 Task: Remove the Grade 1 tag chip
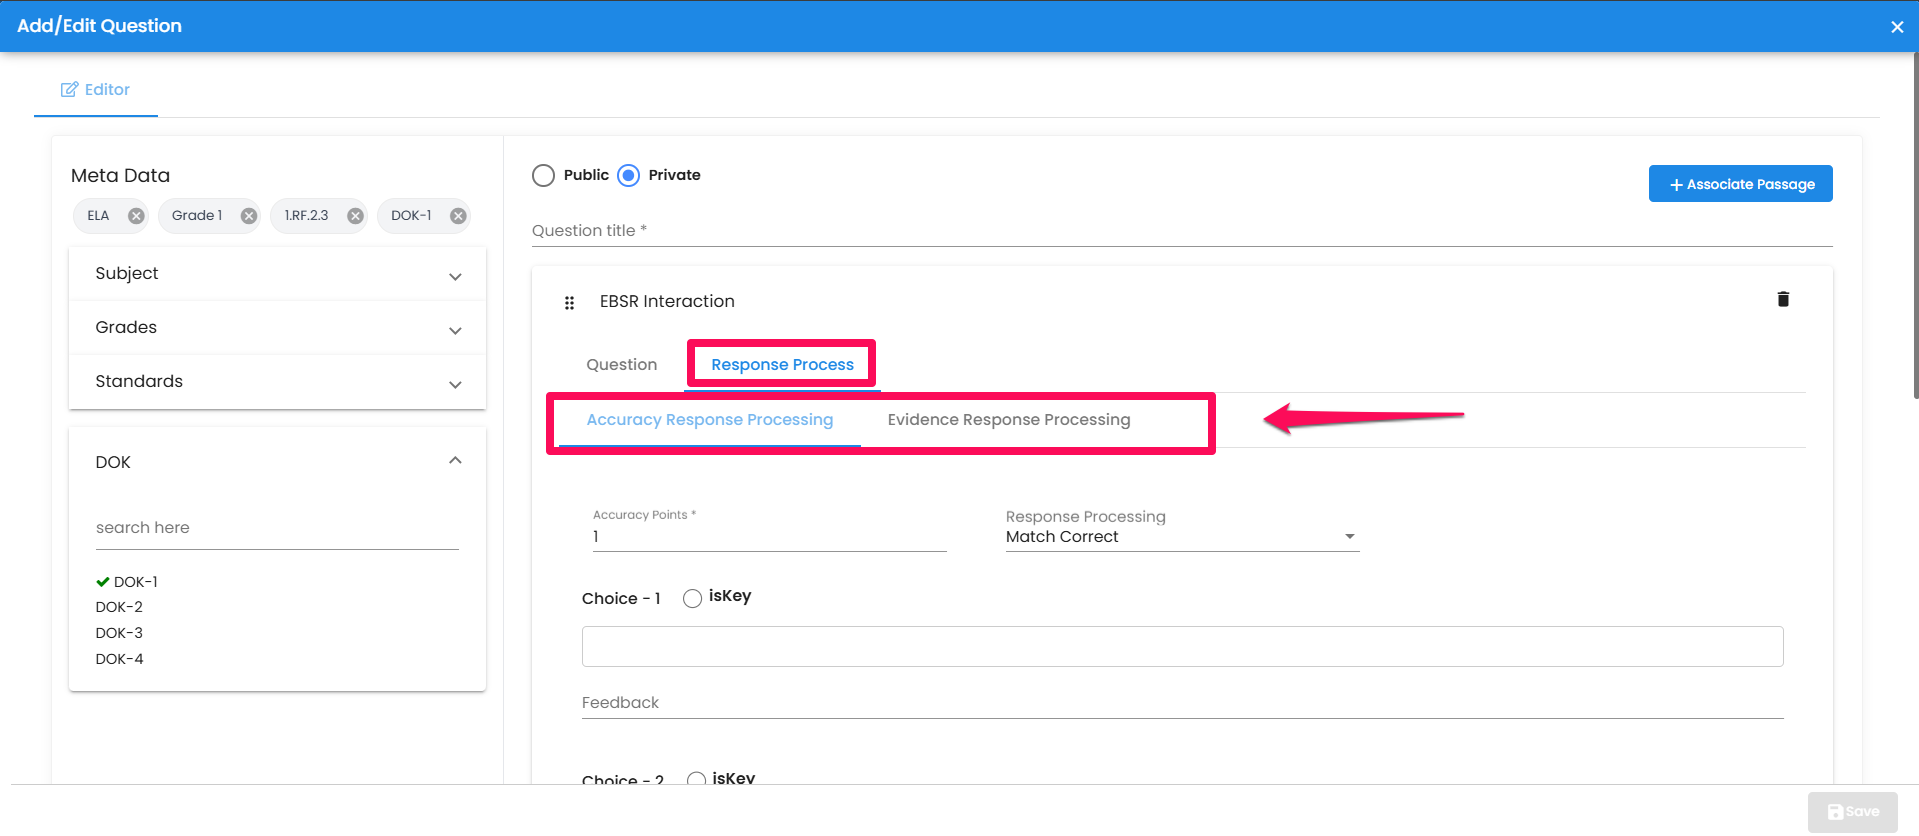pyautogui.click(x=249, y=216)
